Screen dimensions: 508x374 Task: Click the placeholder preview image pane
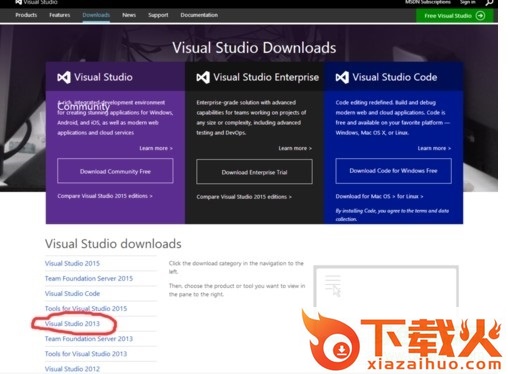(x=386, y=287)
